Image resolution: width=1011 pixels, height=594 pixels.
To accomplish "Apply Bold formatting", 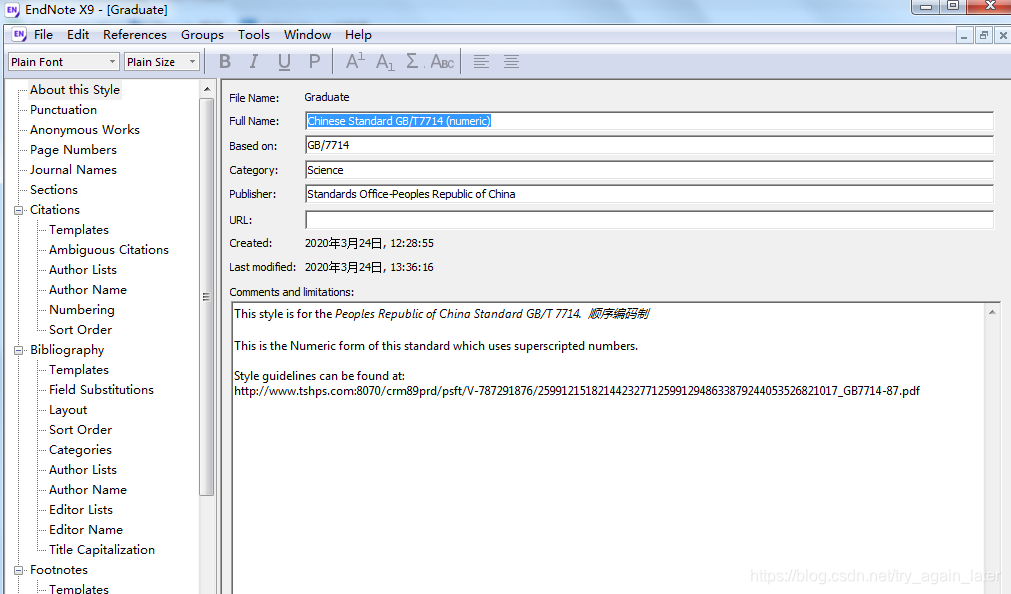I will tap(224, 61).
